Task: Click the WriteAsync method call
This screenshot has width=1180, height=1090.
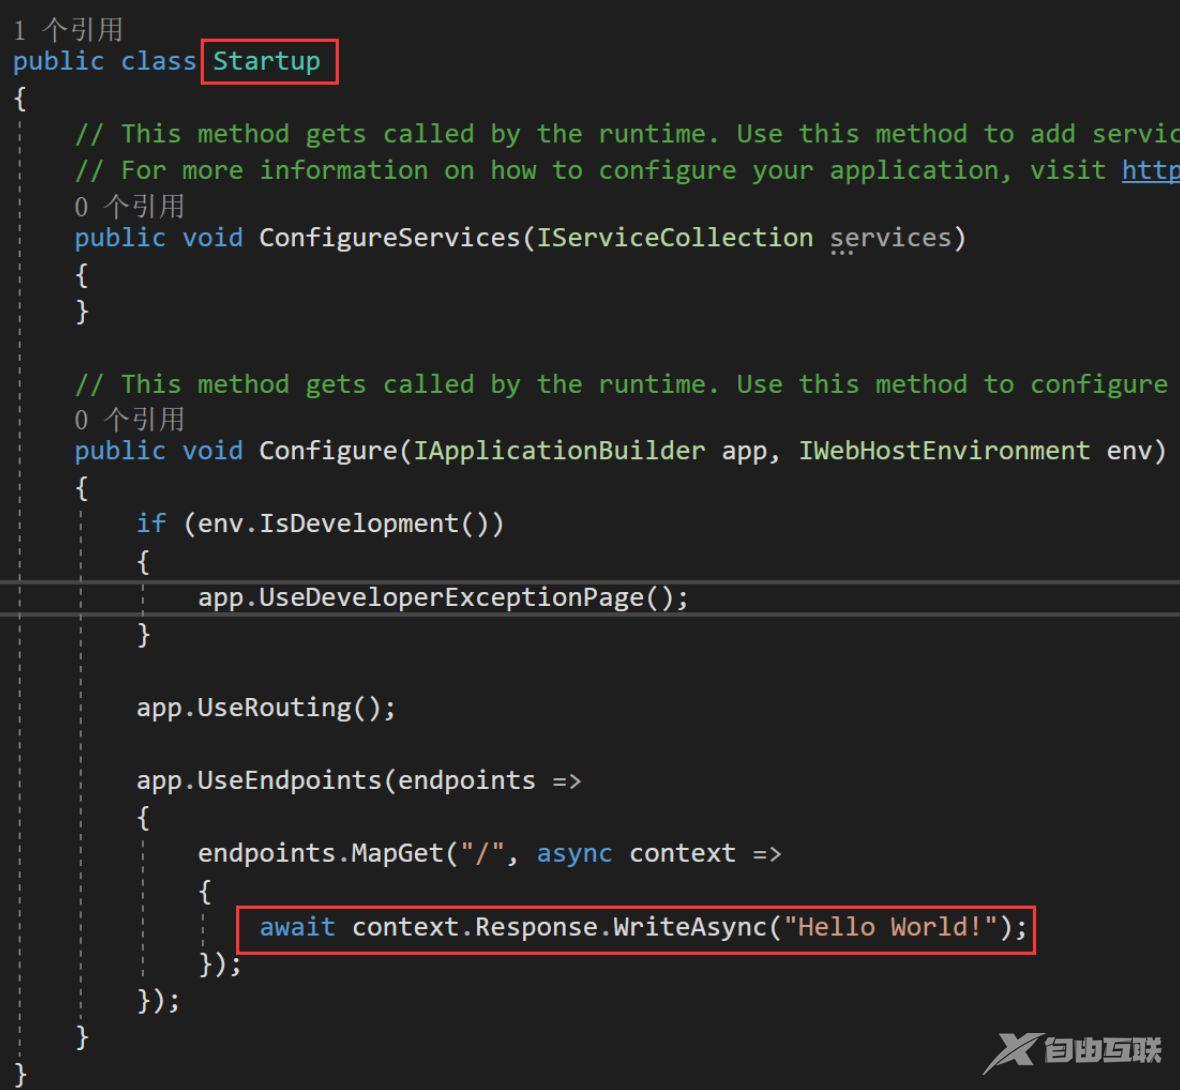Action: click(690, 927)
